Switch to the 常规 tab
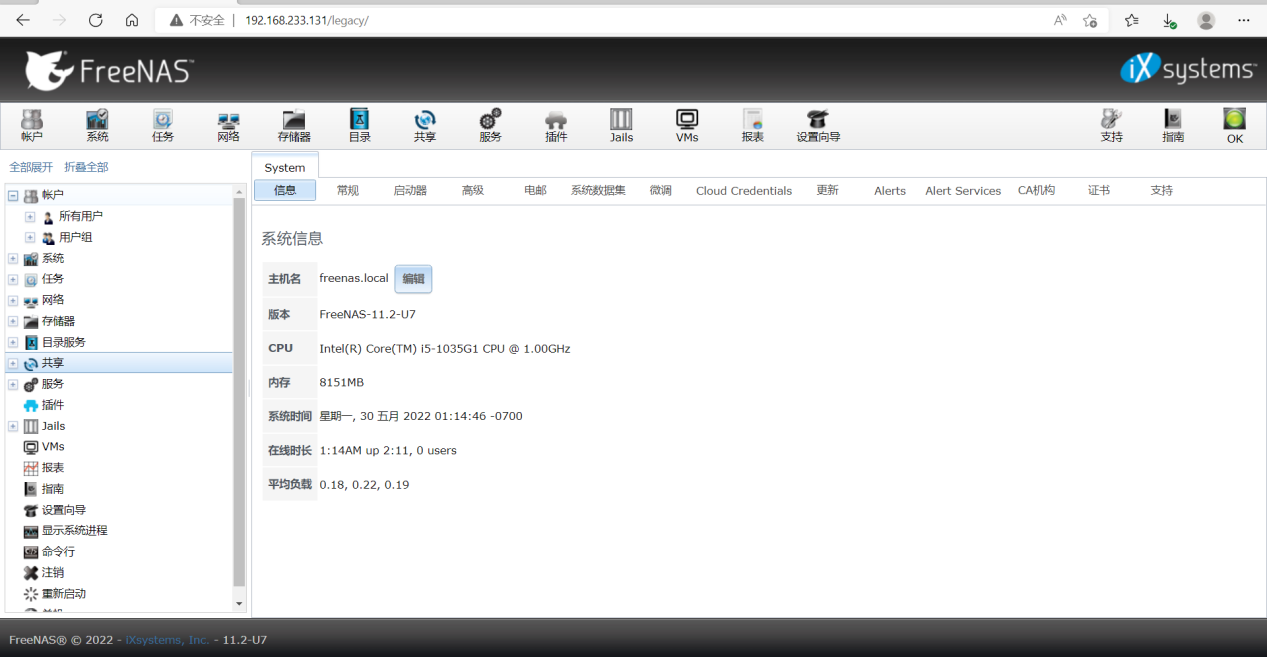The height and width of the screenshot is (657, 1267). (x=348, y=190)
